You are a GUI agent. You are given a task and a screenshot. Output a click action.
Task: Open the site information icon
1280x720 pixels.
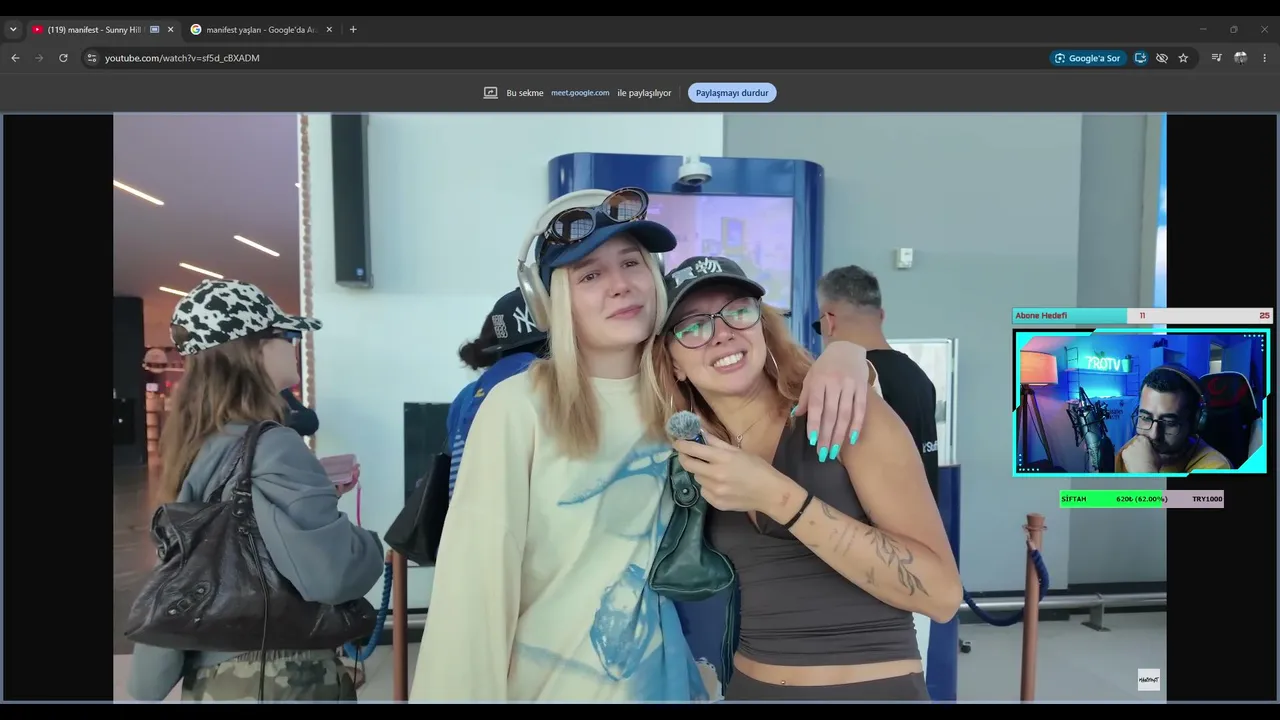coord(92,58)
